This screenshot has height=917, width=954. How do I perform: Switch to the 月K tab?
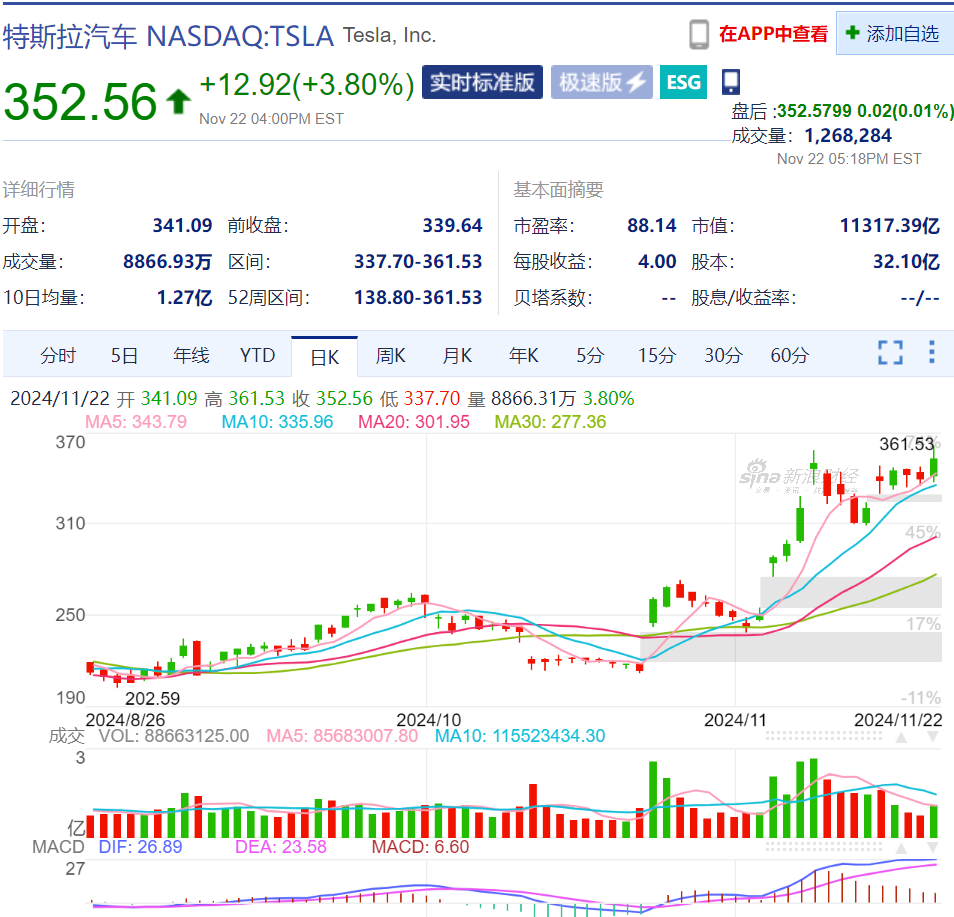[456, 354]
